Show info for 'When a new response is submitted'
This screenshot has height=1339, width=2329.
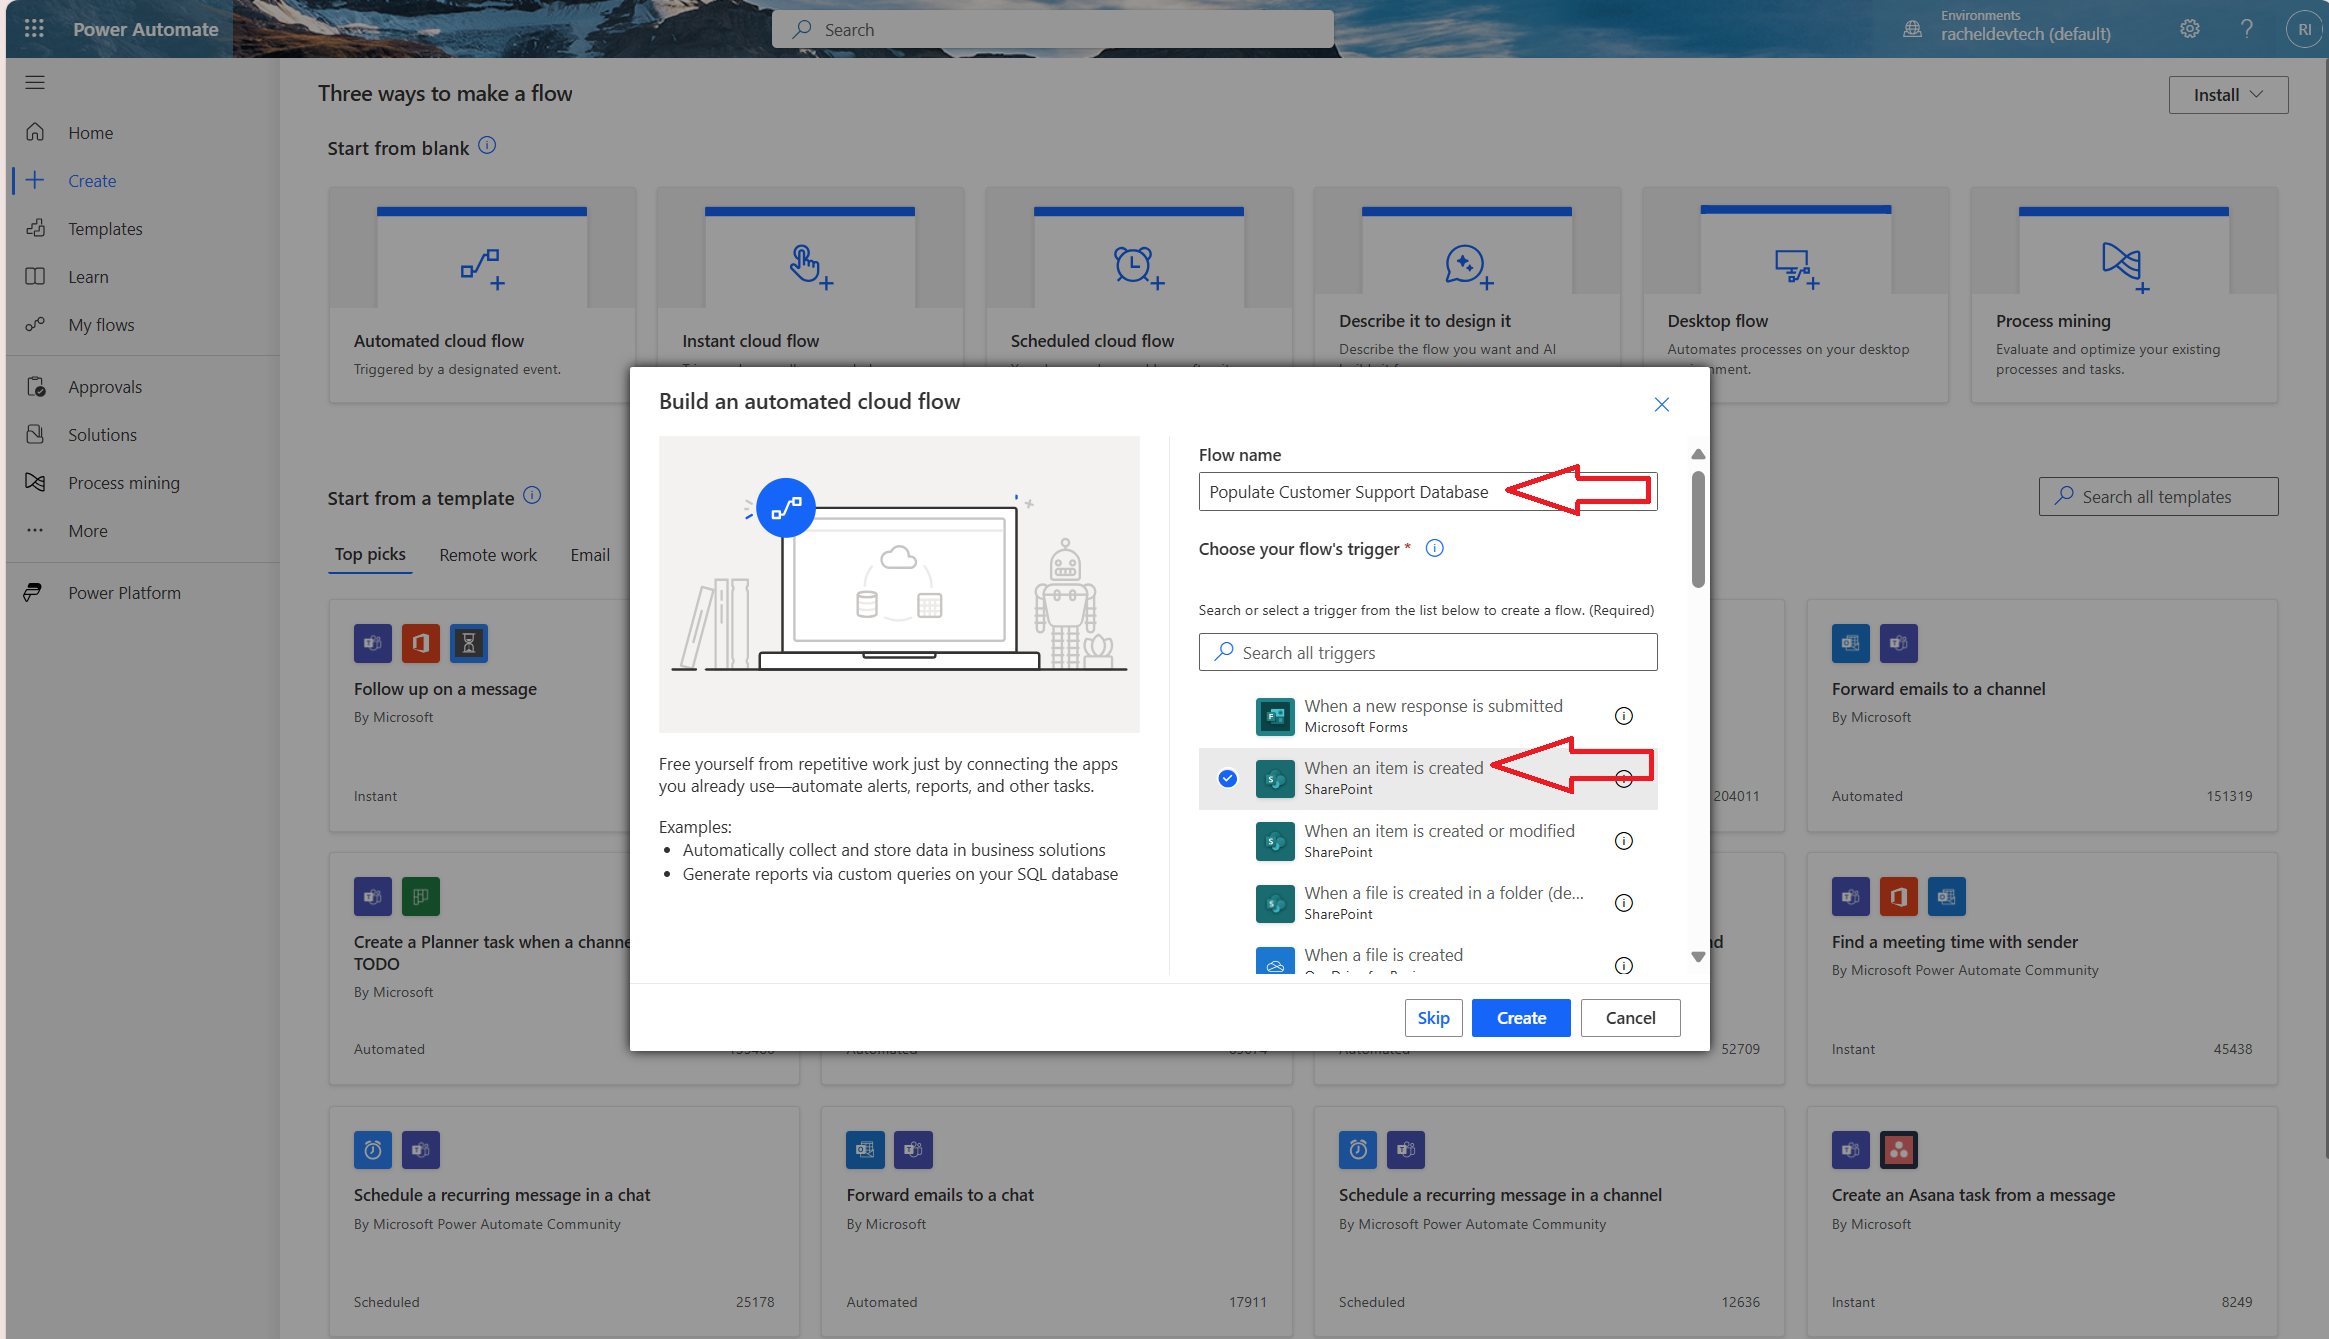pyautogui.click(x=1624, y=716)
